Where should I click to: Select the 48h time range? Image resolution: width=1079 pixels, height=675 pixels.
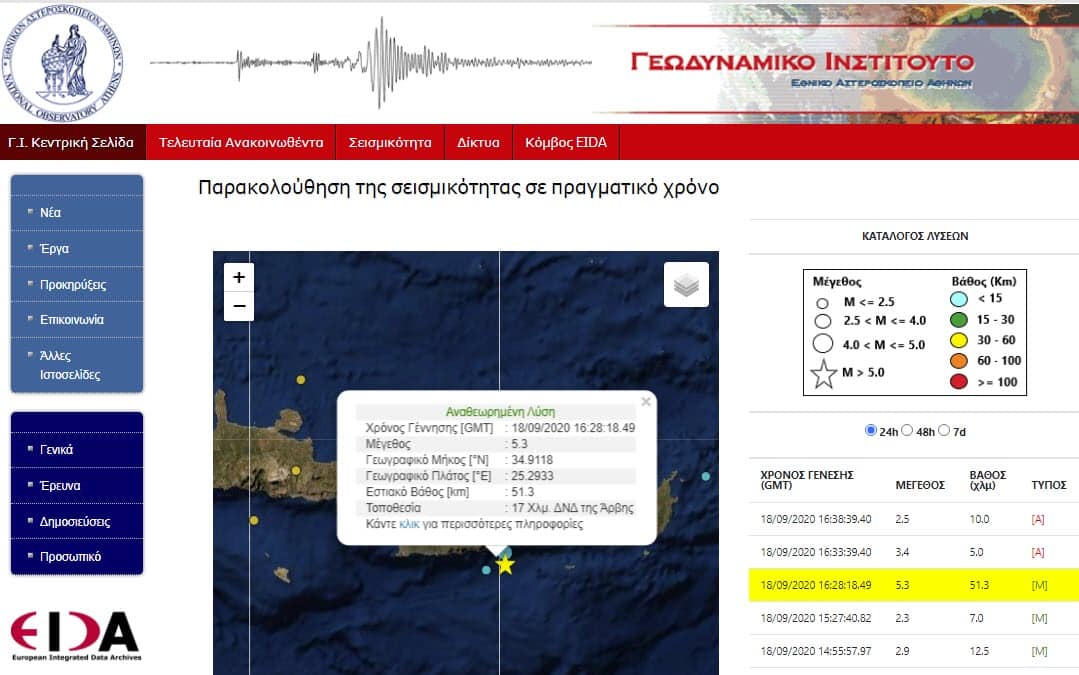coord(907,430)
